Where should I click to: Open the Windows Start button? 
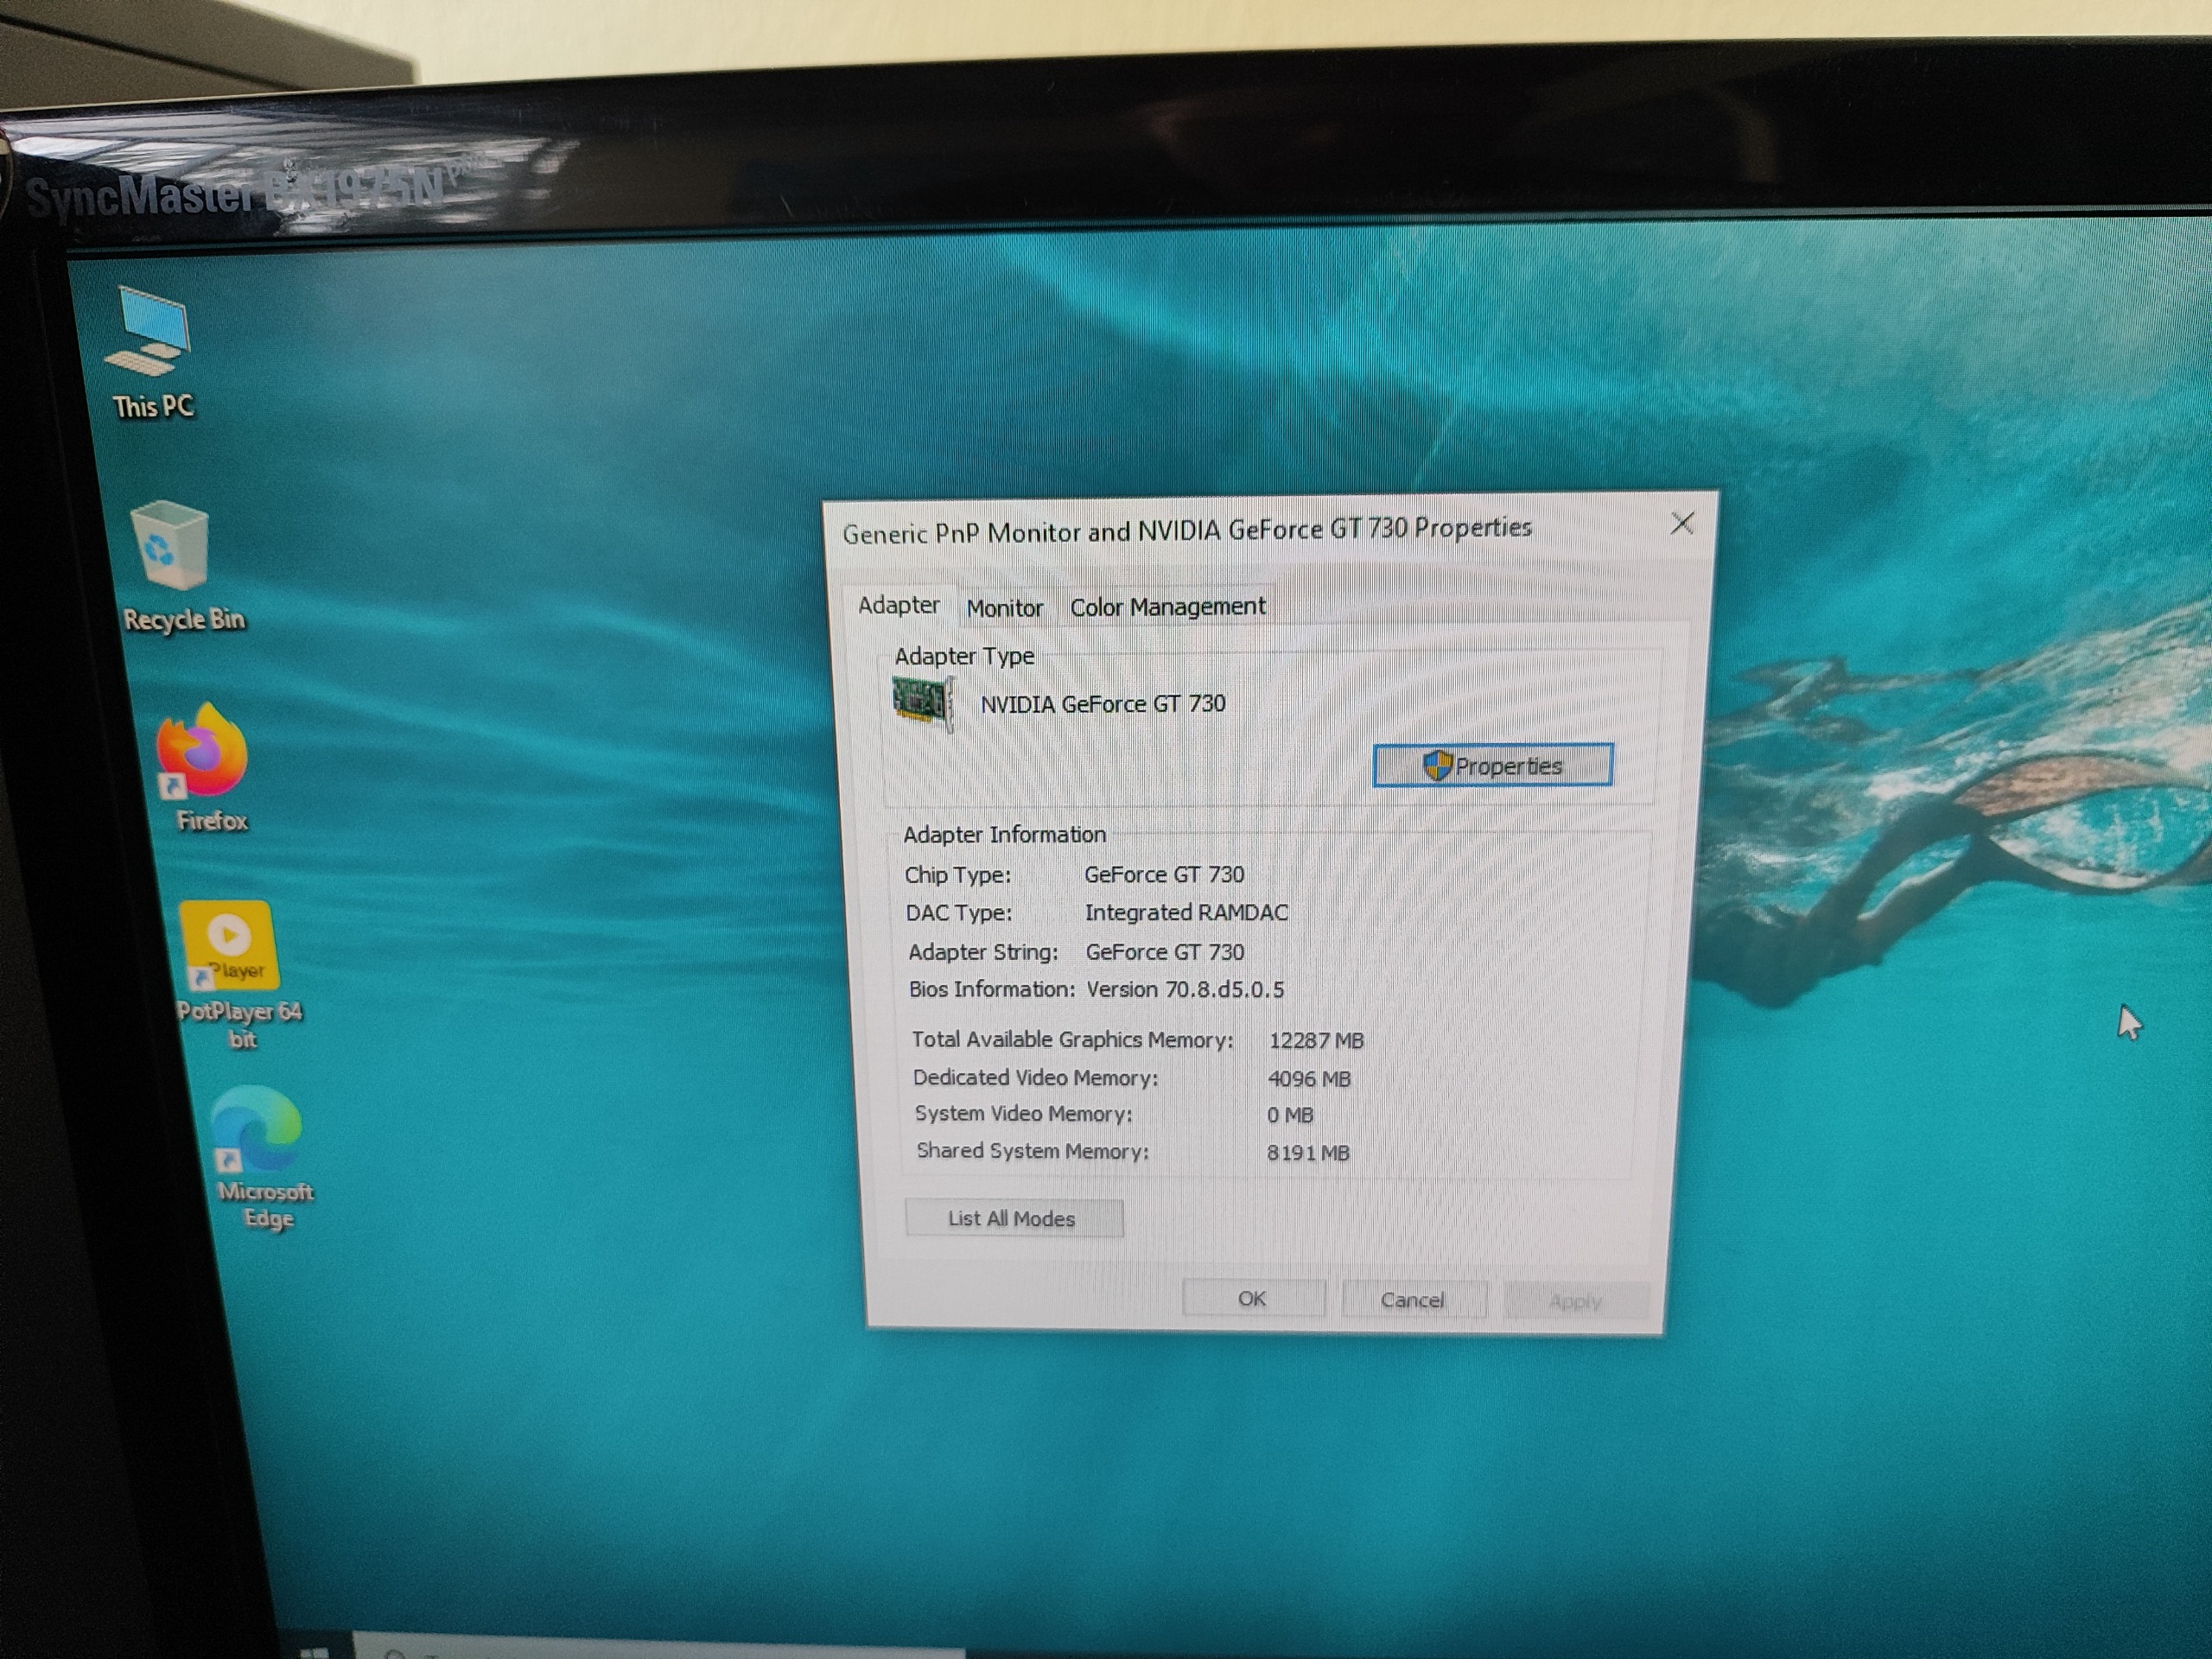pyautogui.click(x=314, y=1652)
